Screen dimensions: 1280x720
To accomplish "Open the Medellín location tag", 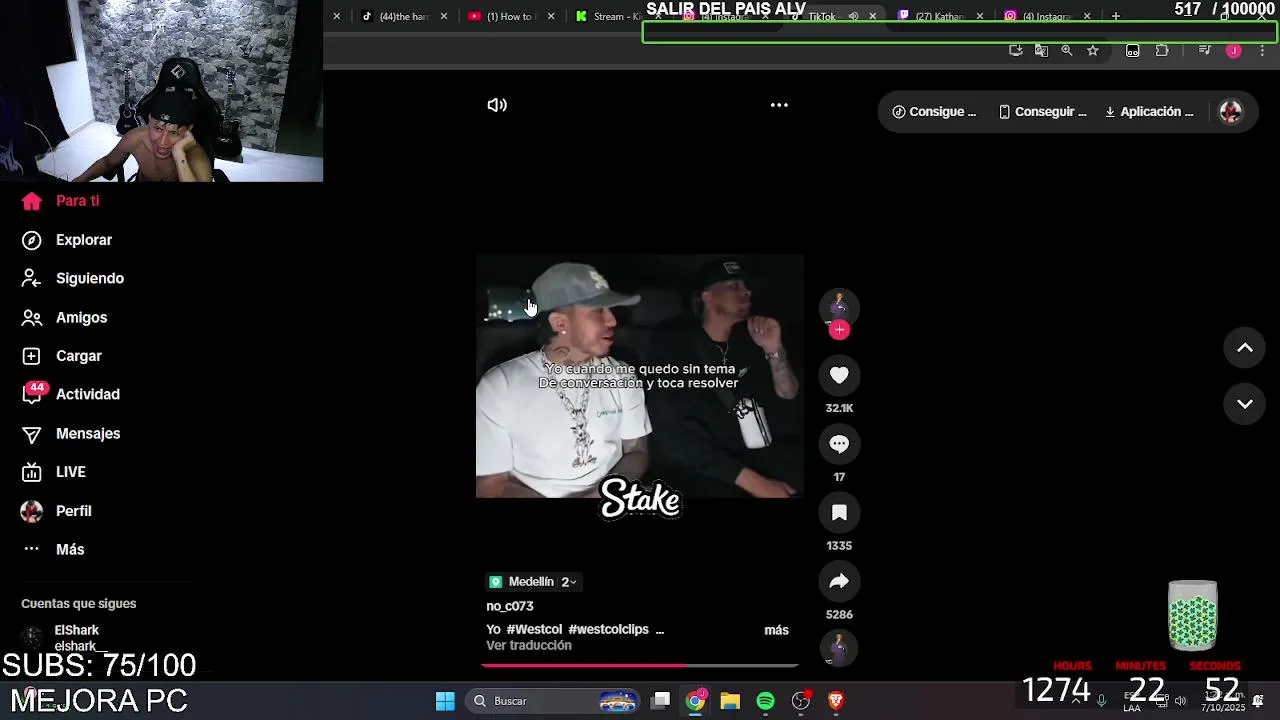I will (x=532, y=582).
